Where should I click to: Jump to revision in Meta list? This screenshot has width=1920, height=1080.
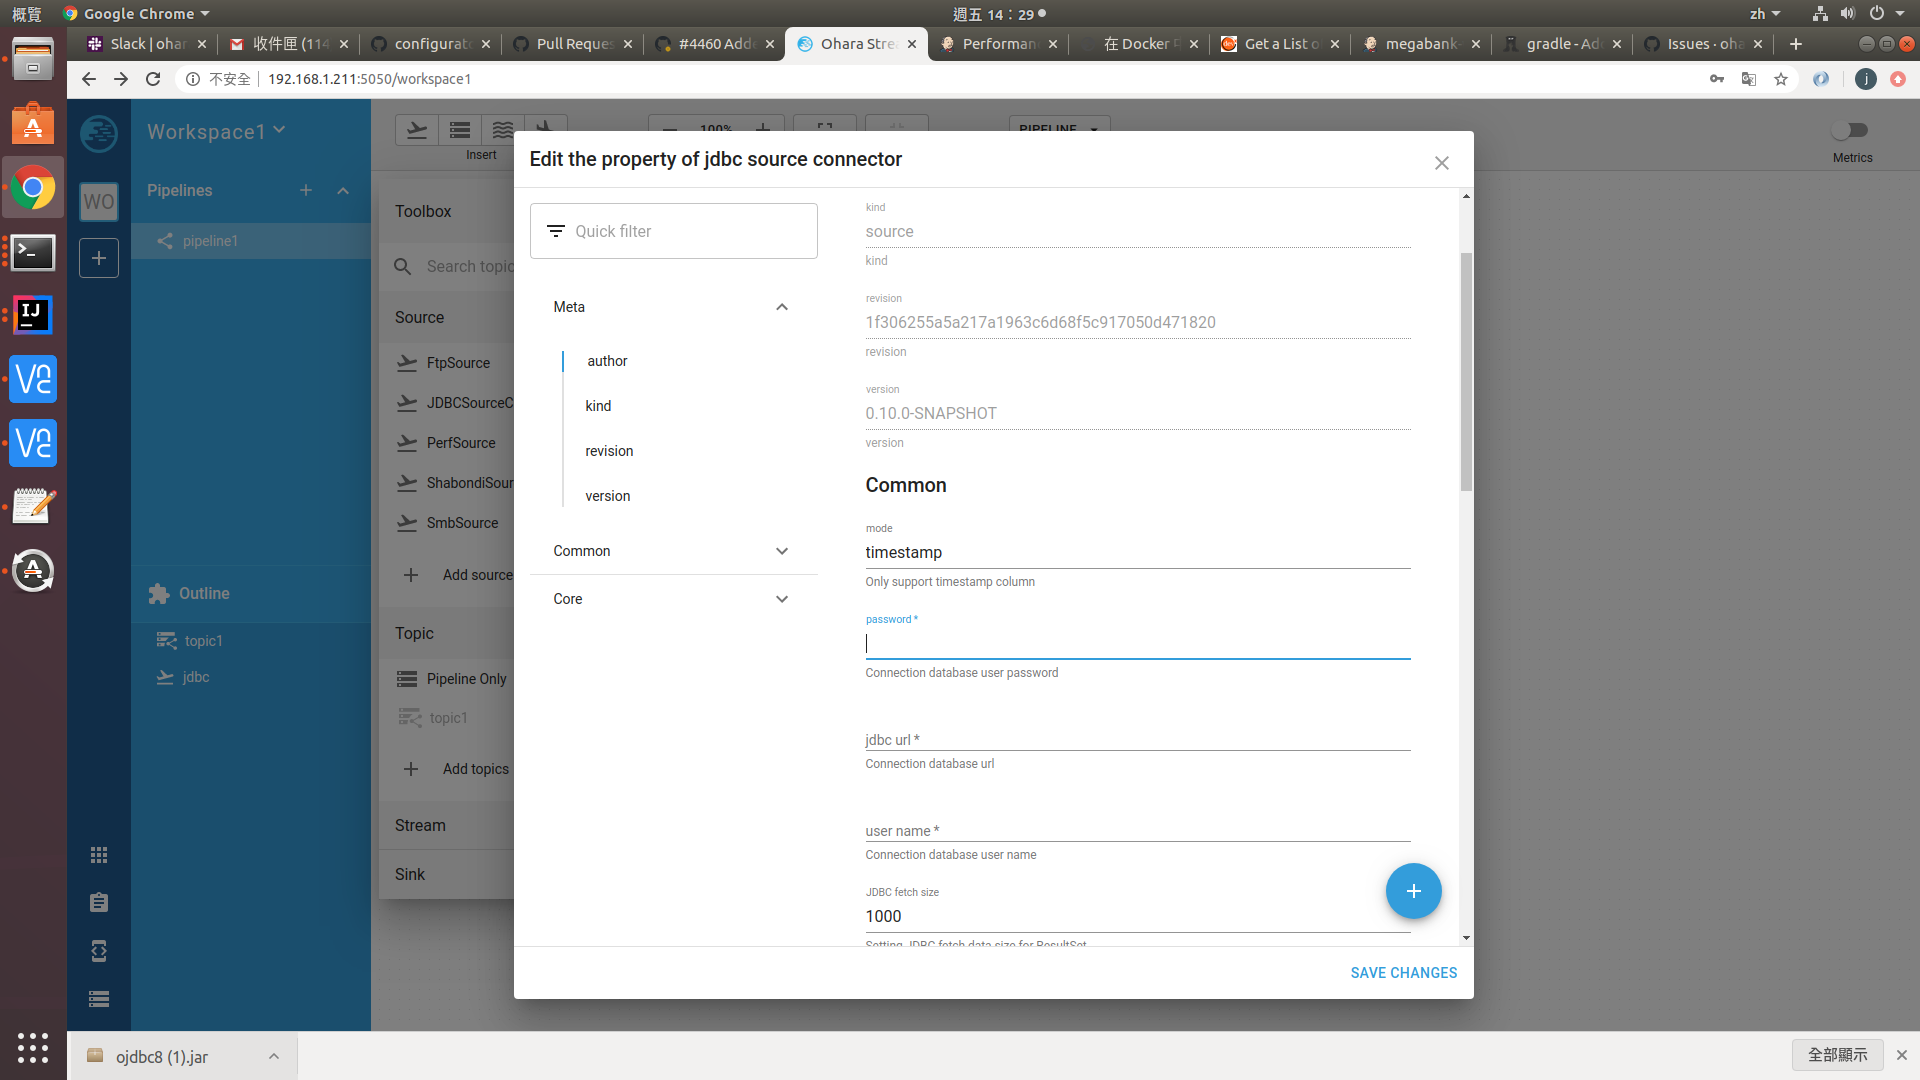click(609, 451)
